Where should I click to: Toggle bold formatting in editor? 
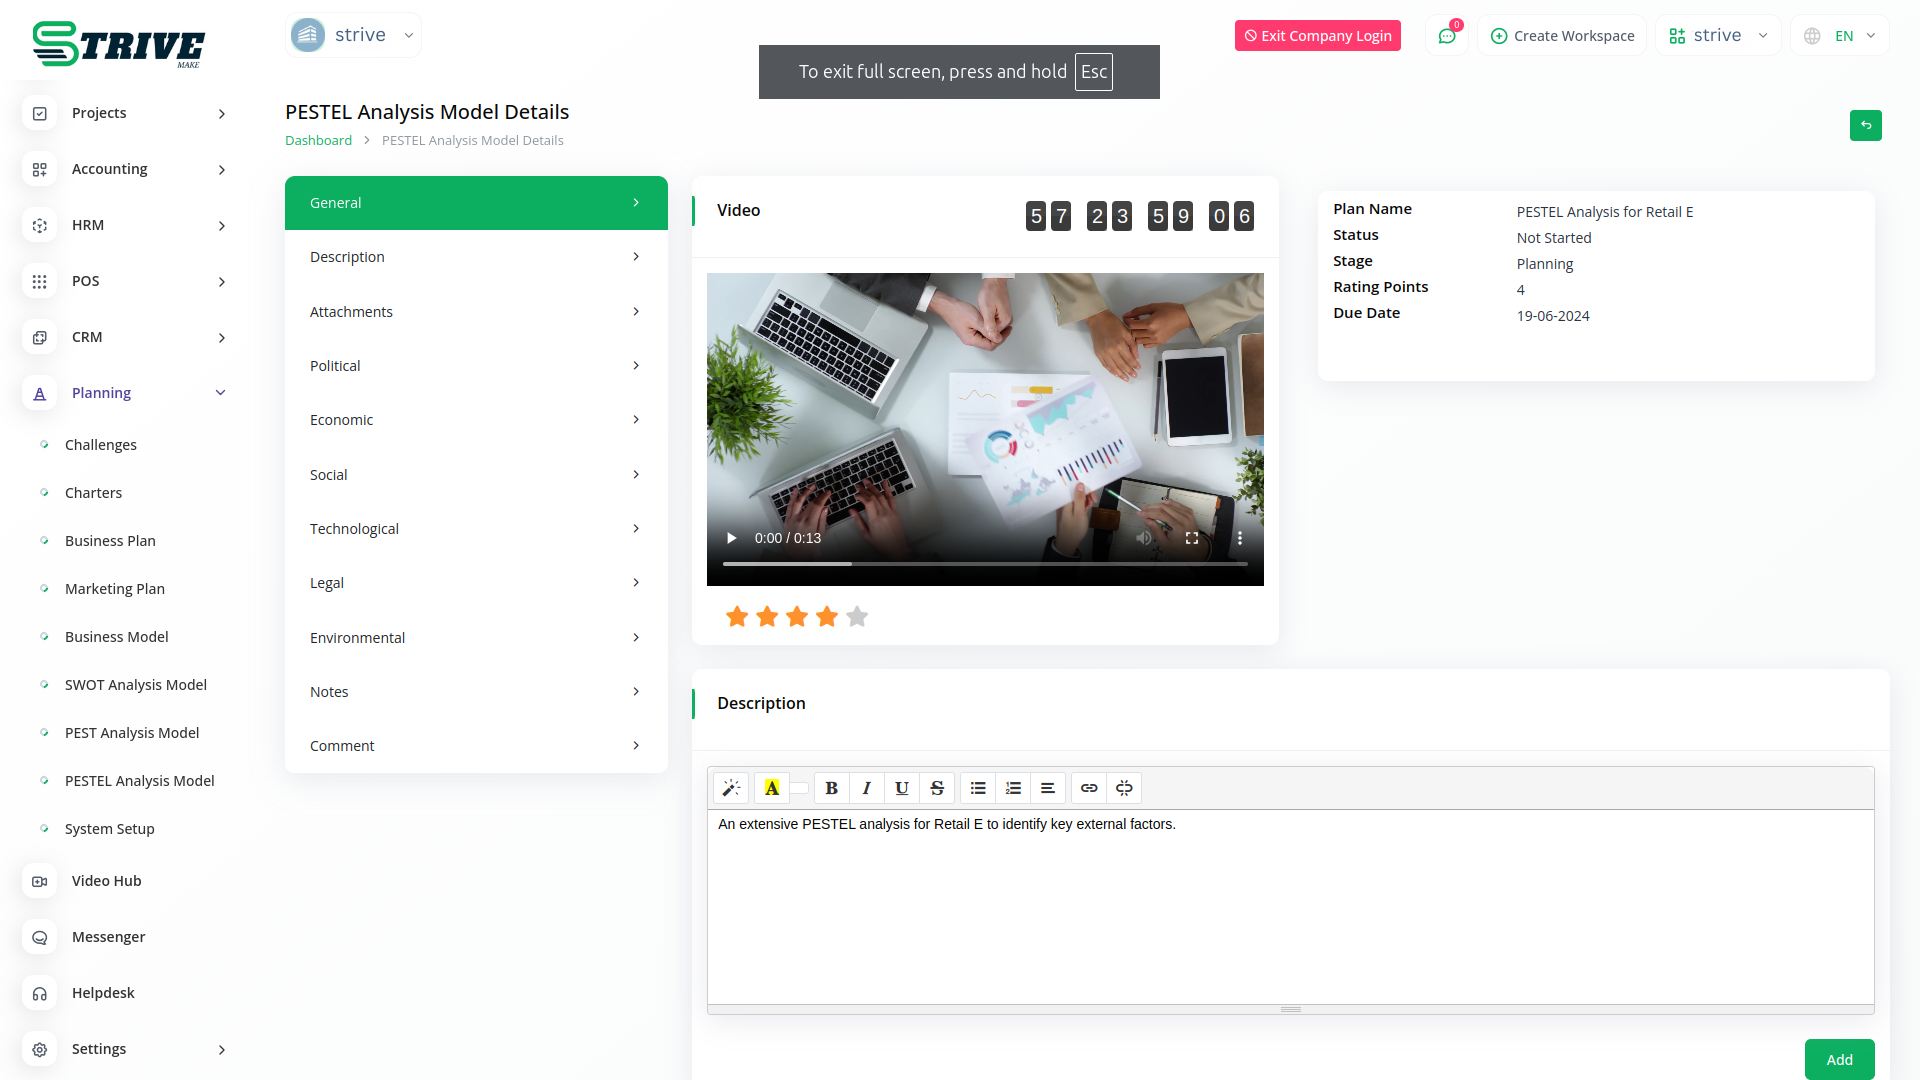(831, 788)
